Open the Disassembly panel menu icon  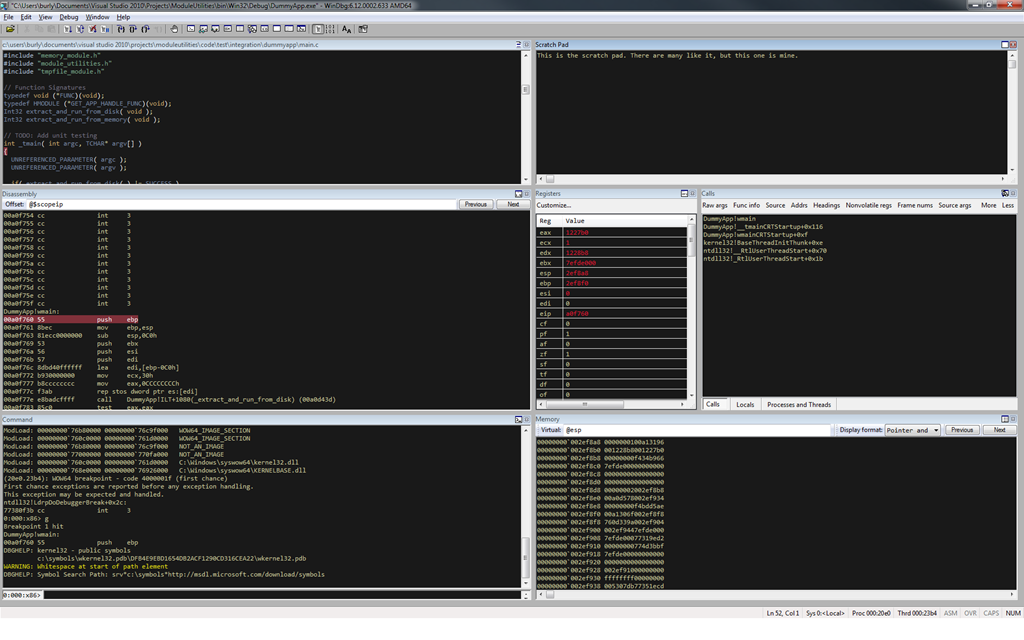518,194
